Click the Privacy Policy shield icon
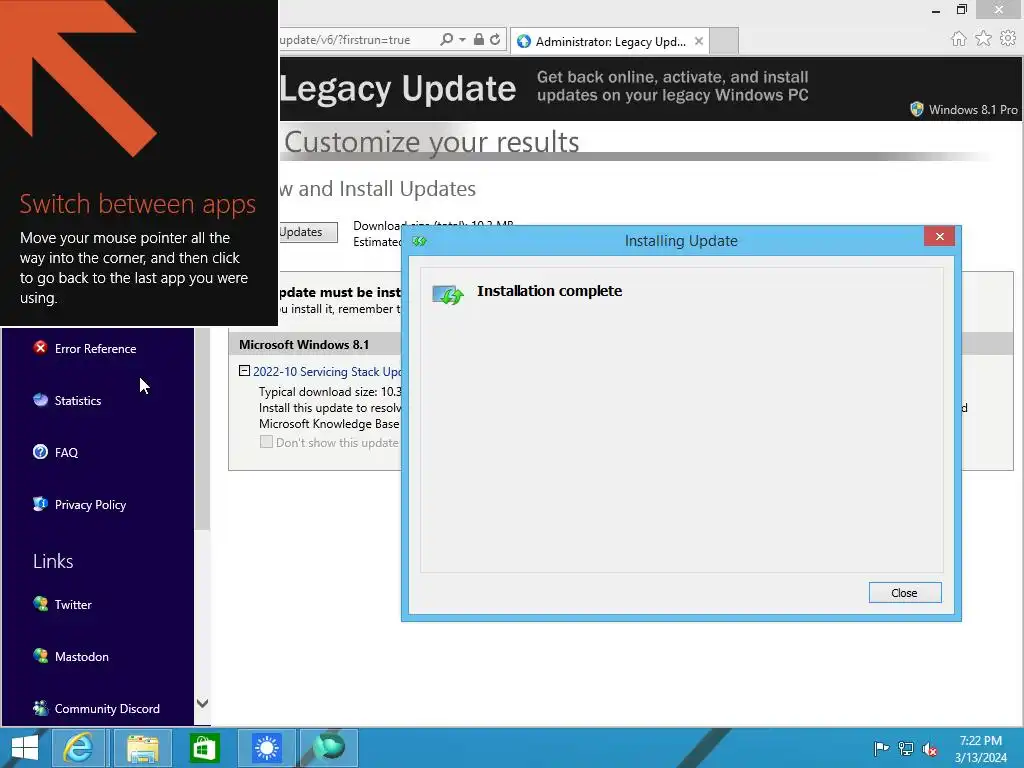Image resolution: width=1024 pixels, height=768 pixels. click(x=40, y=504)
